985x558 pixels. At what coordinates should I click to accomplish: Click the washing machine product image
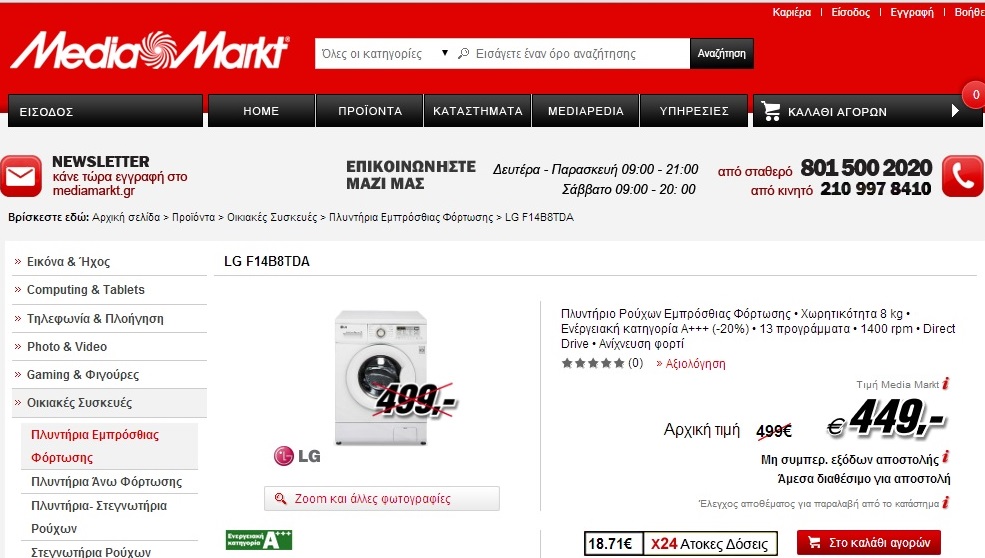tap(381, 377)
